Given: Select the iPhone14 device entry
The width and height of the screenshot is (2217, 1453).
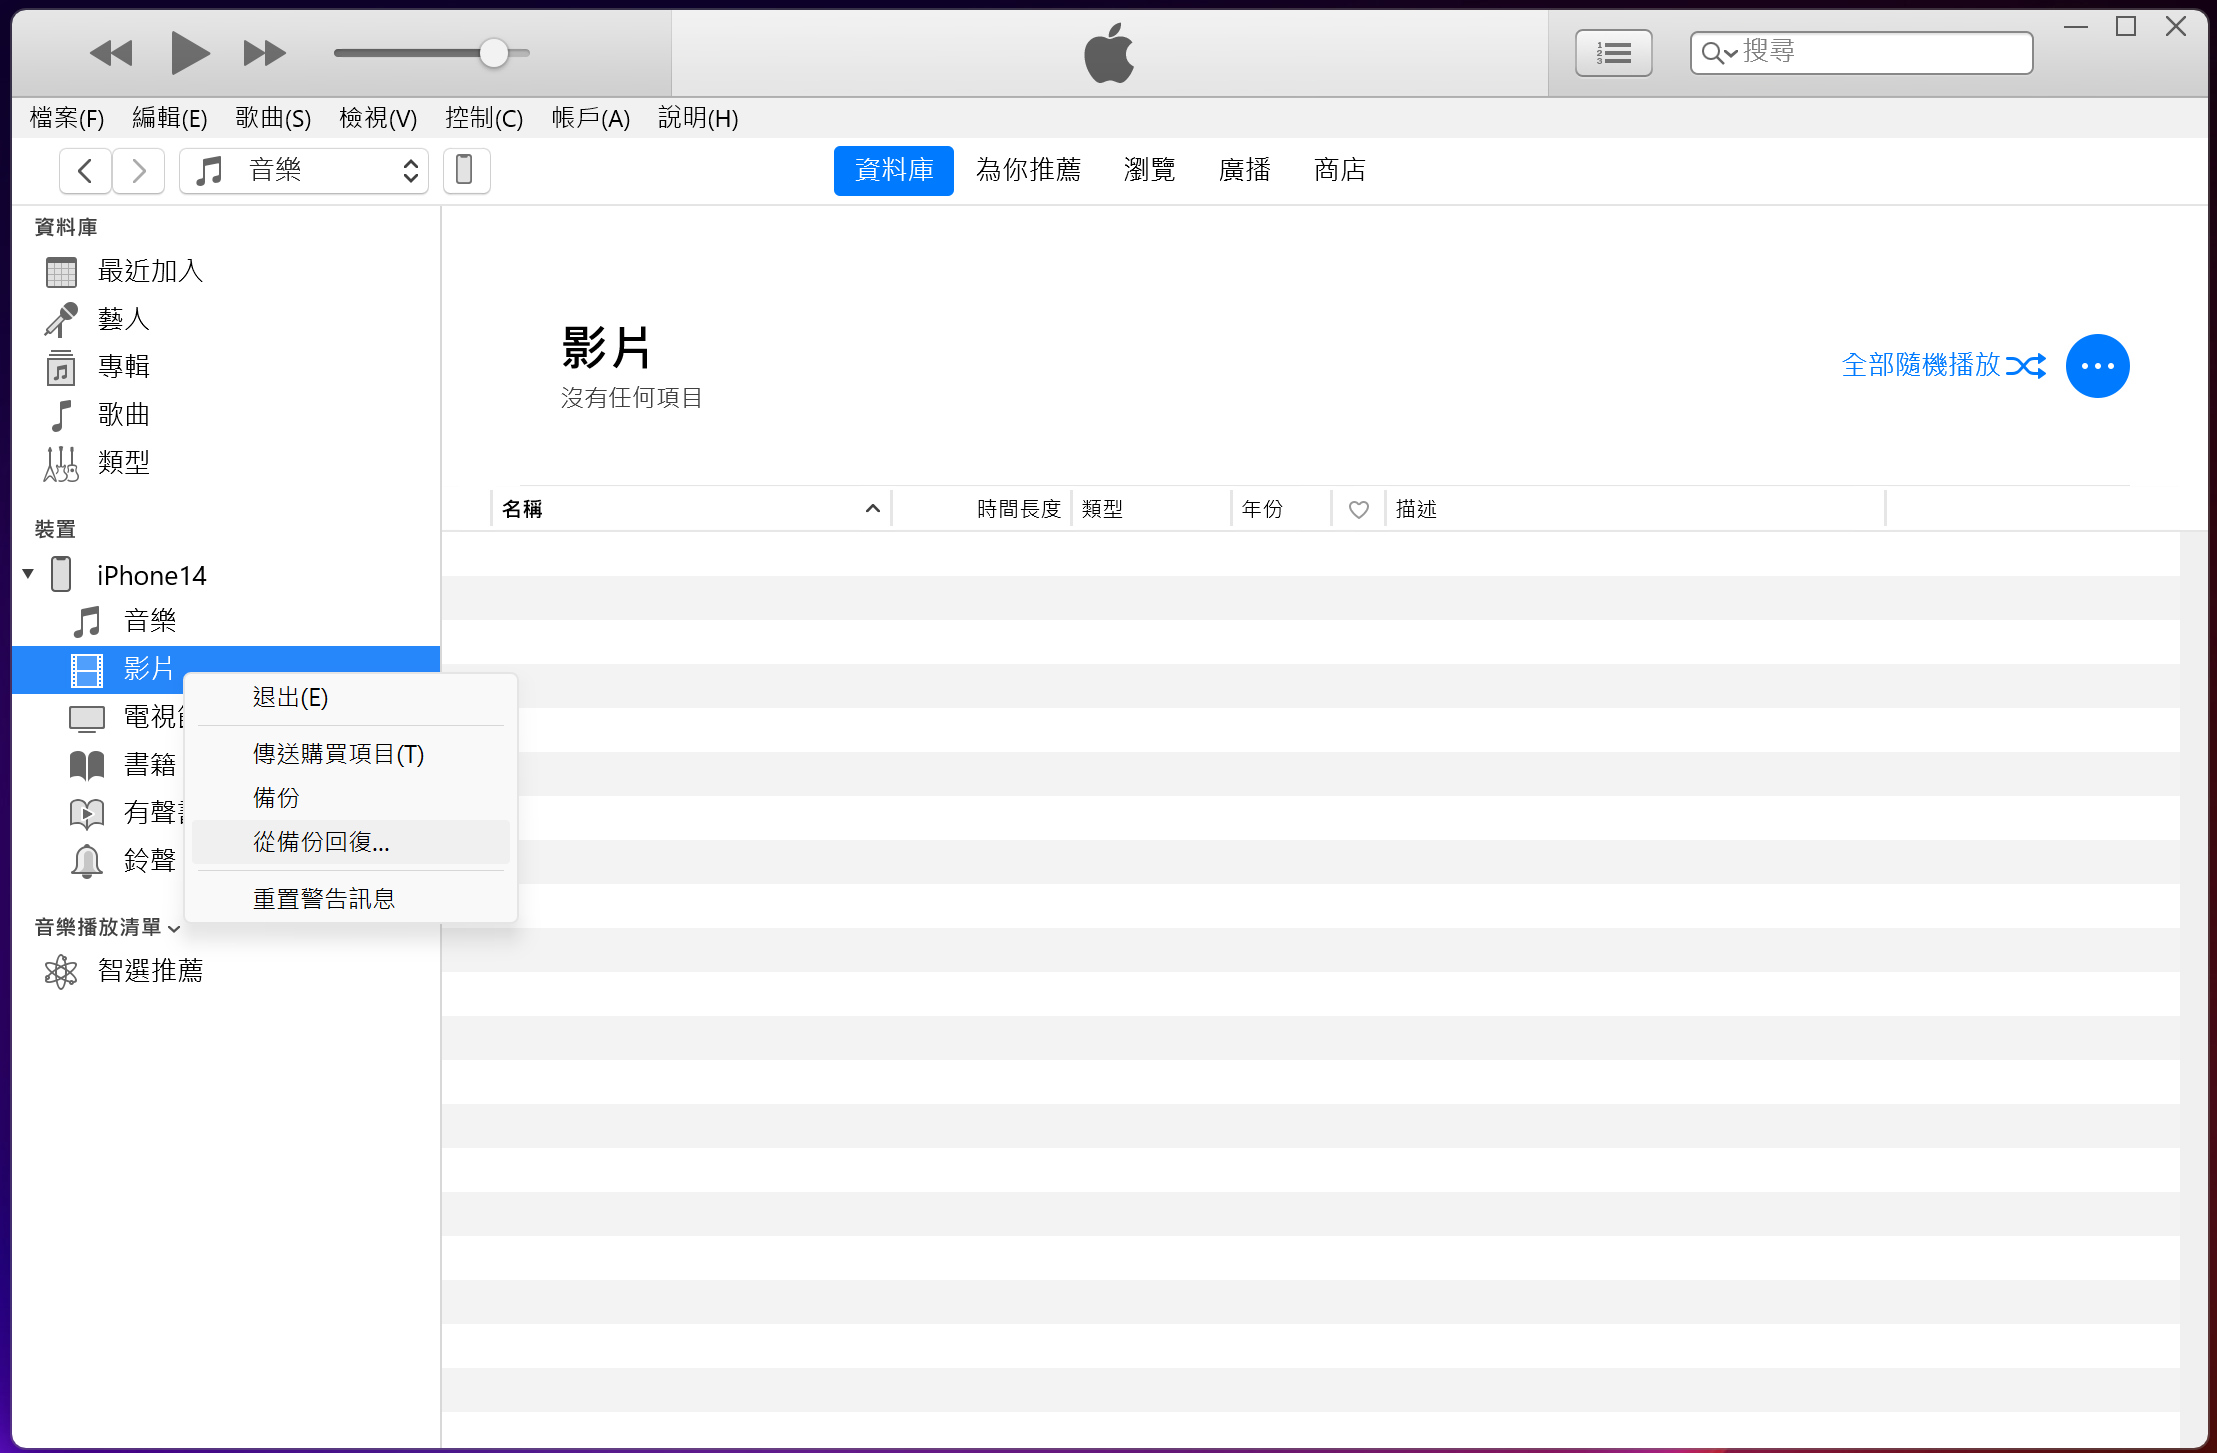Looking at the screenshot, I should click(151, 575).
